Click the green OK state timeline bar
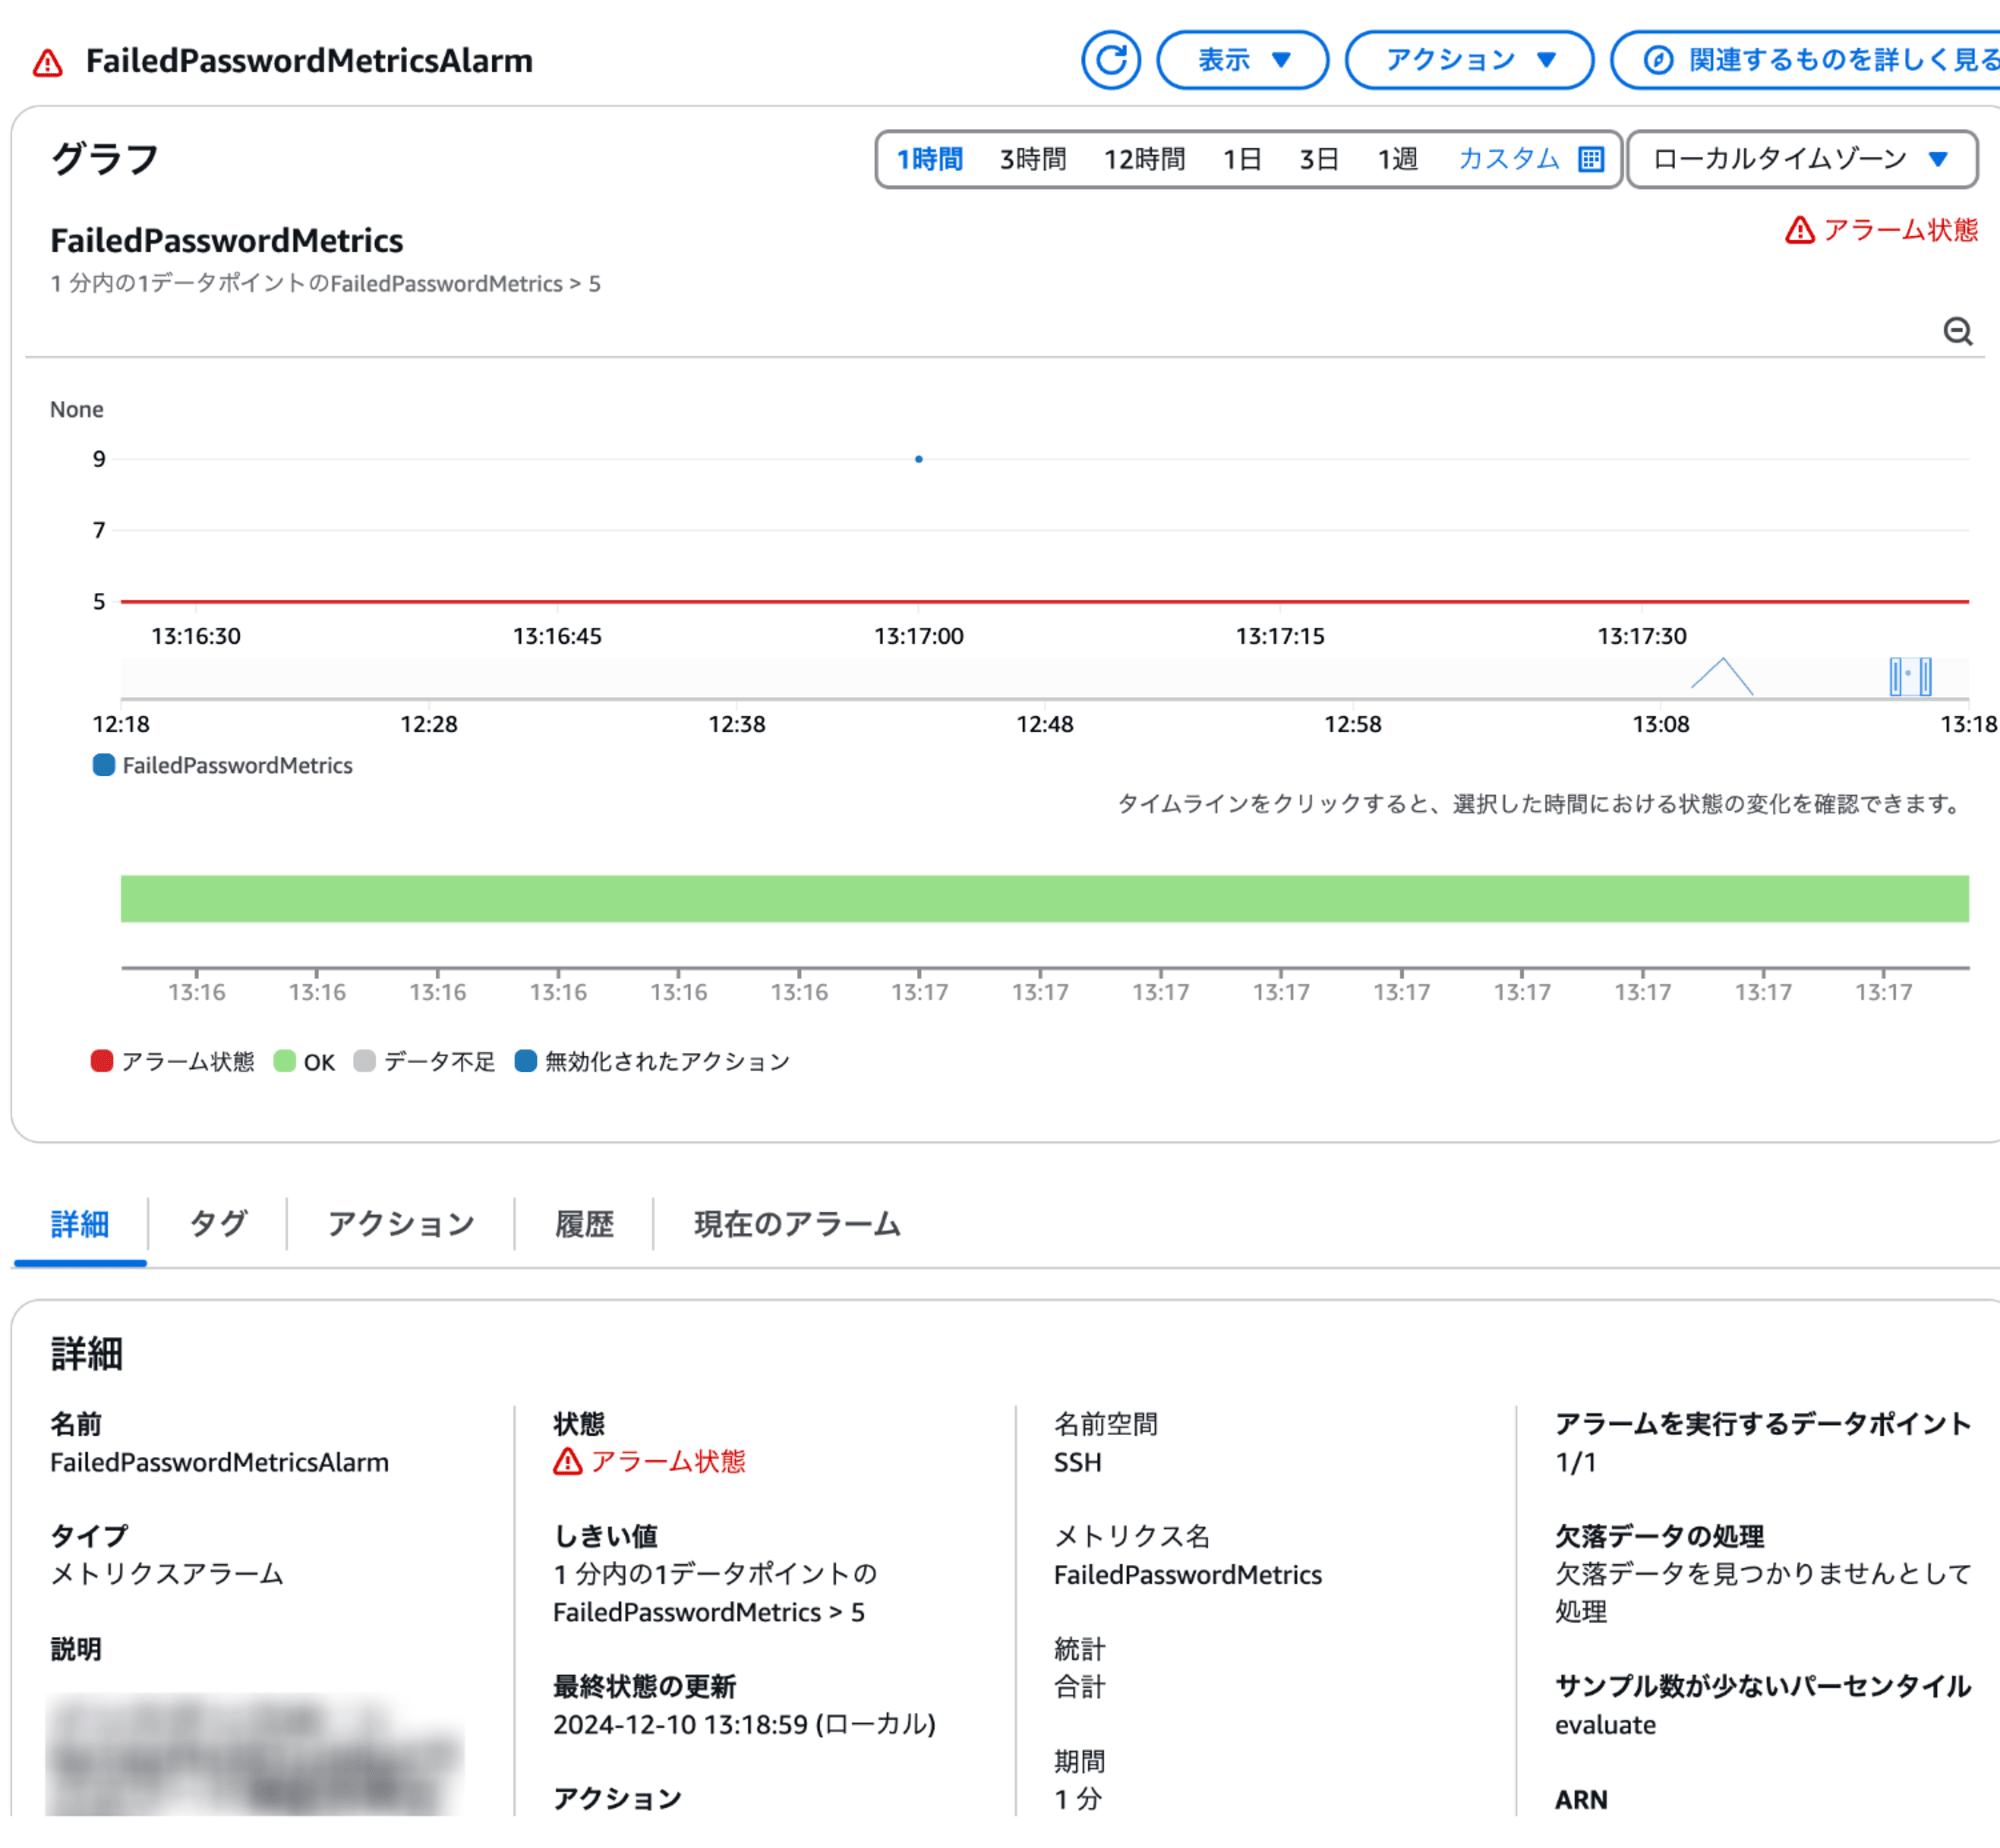Viewport: 2000px width, 1848px height. (1044, 899)
